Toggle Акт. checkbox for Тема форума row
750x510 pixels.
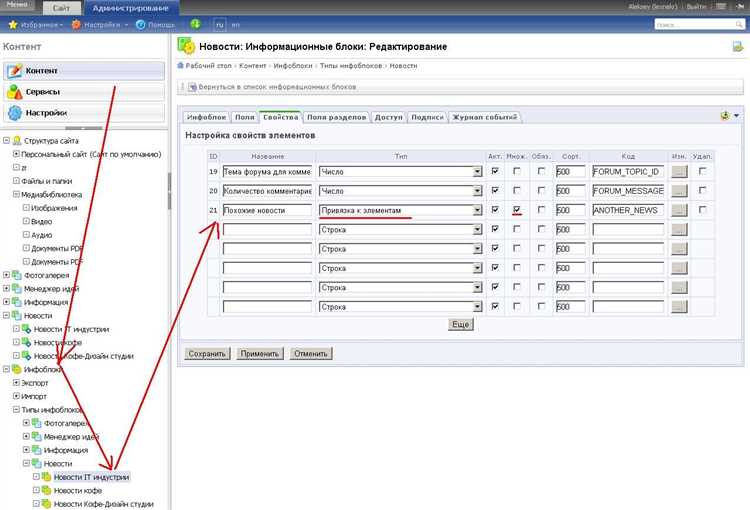(x=495, y=171)
